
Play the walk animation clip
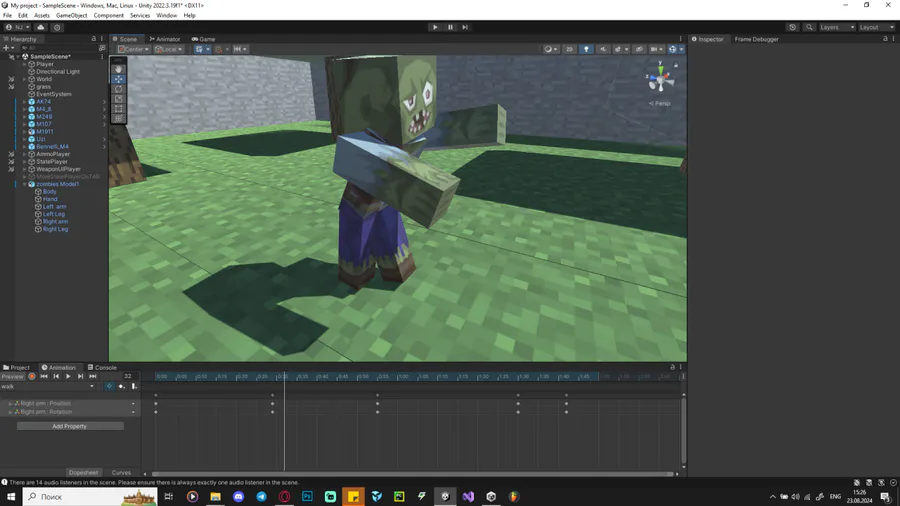coord(68,376)
